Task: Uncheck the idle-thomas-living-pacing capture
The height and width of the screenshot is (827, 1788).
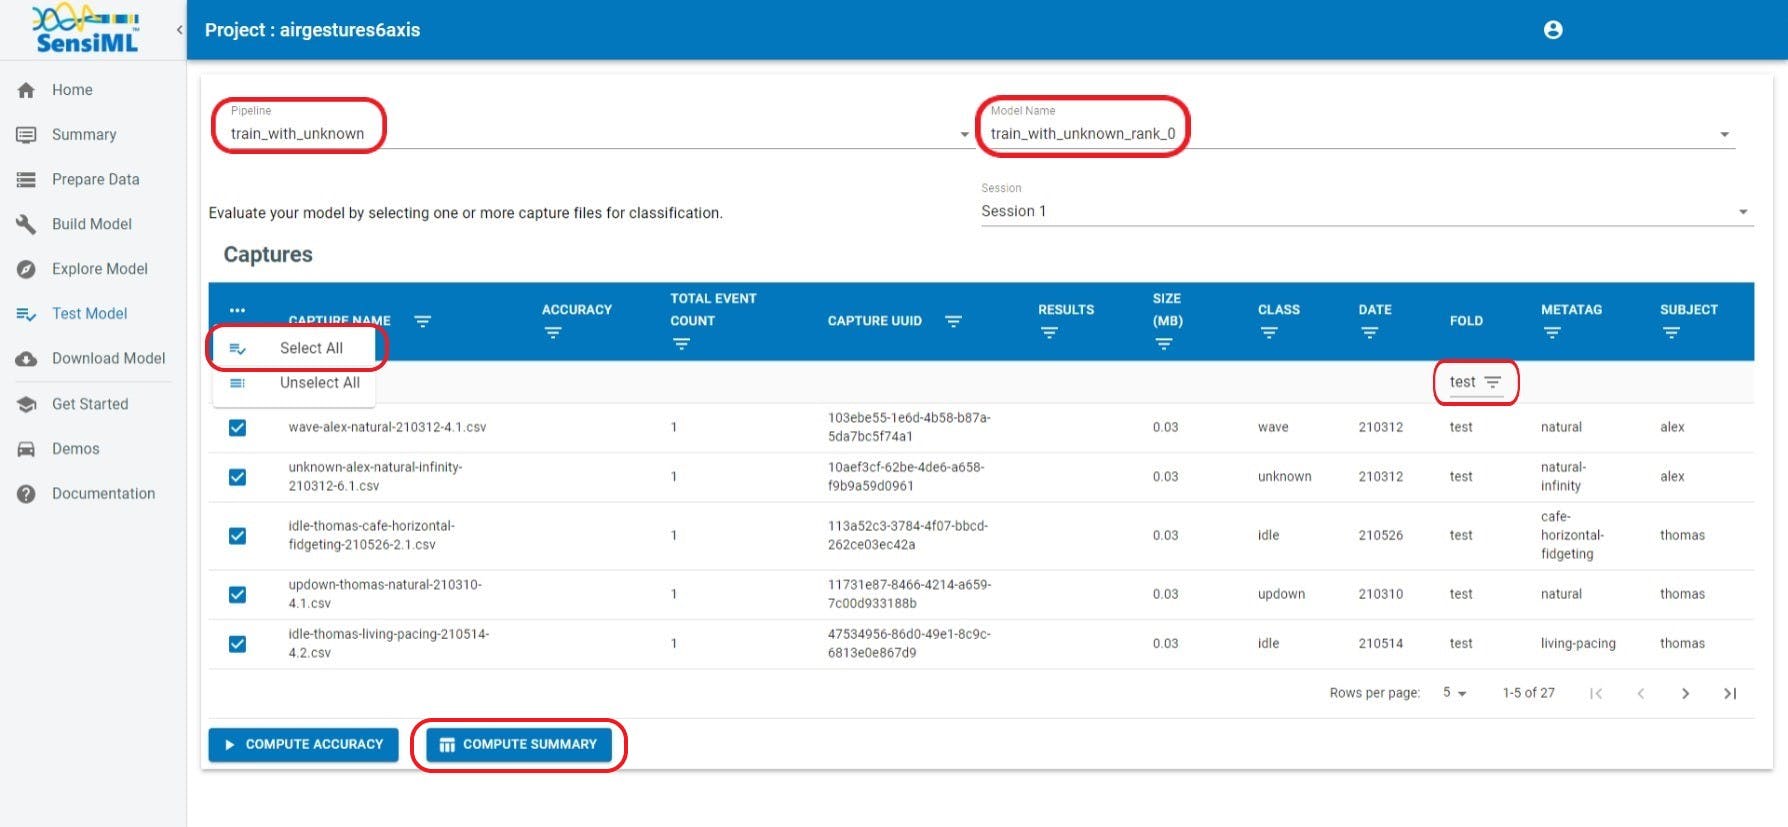Action: click(237, 644)
